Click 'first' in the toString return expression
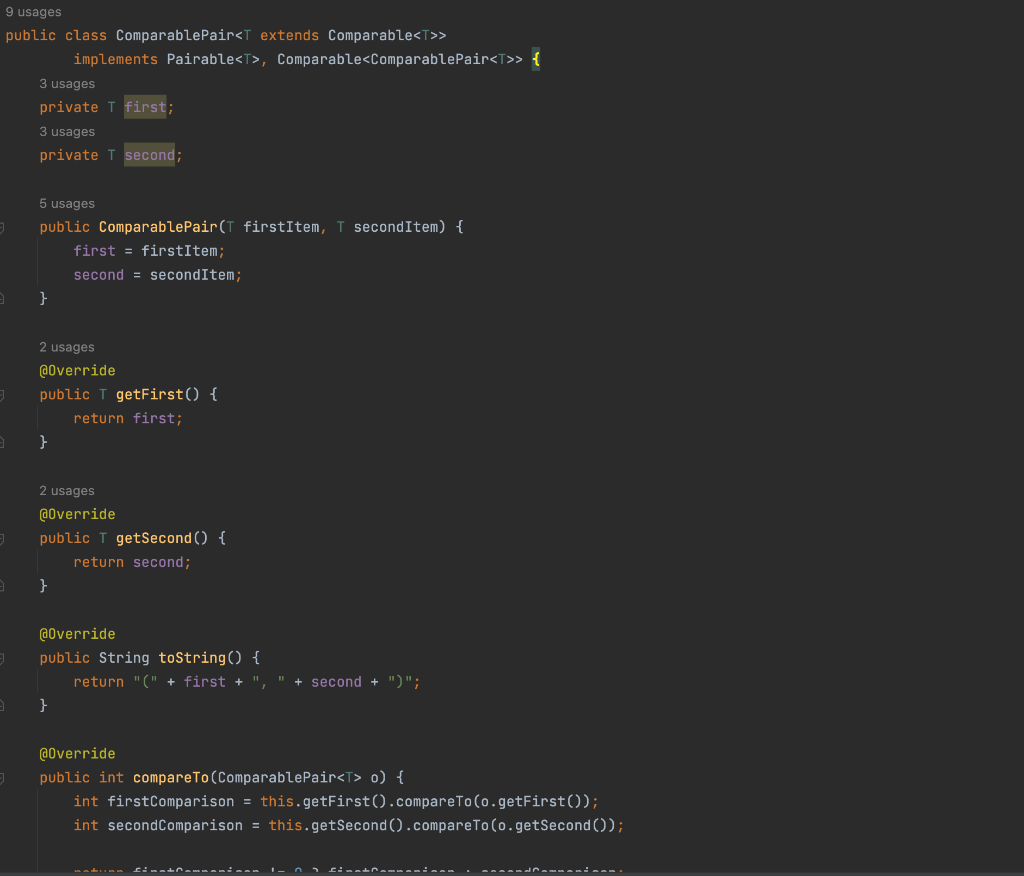1024x876 pixels. (x=204, y=682)
